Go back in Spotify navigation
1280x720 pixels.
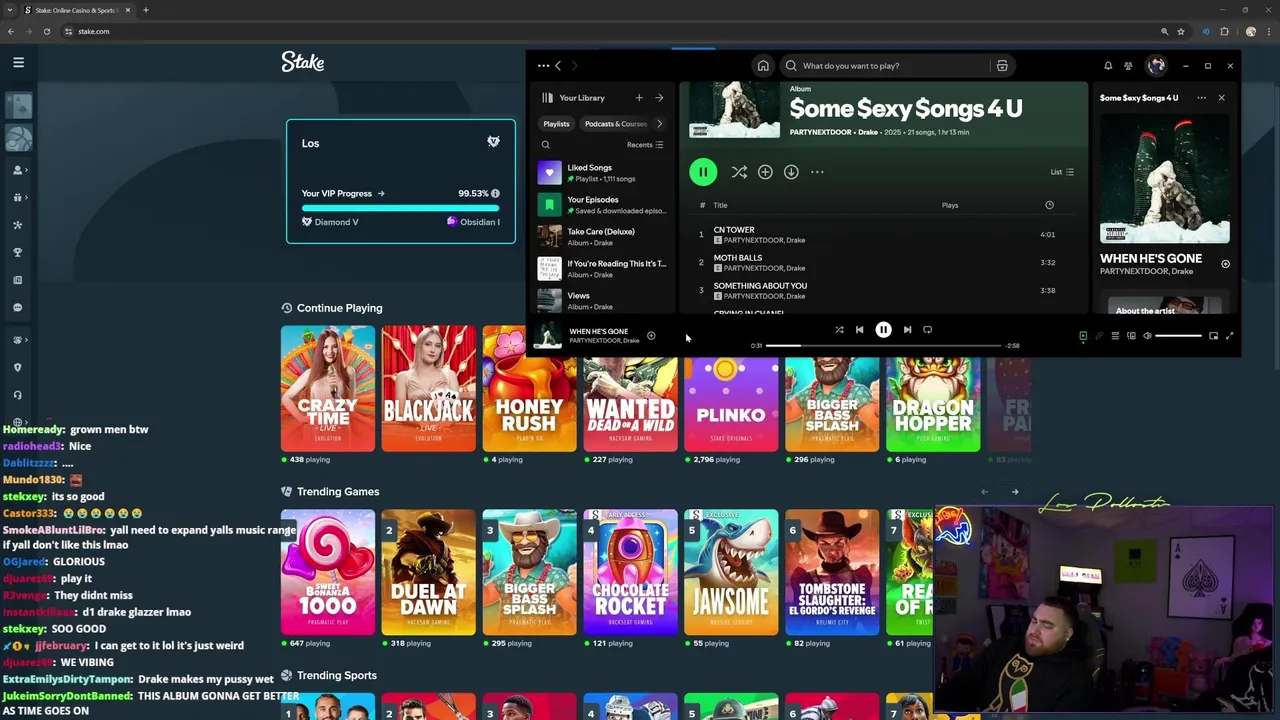pyautogui.click(x=558, y=66)
